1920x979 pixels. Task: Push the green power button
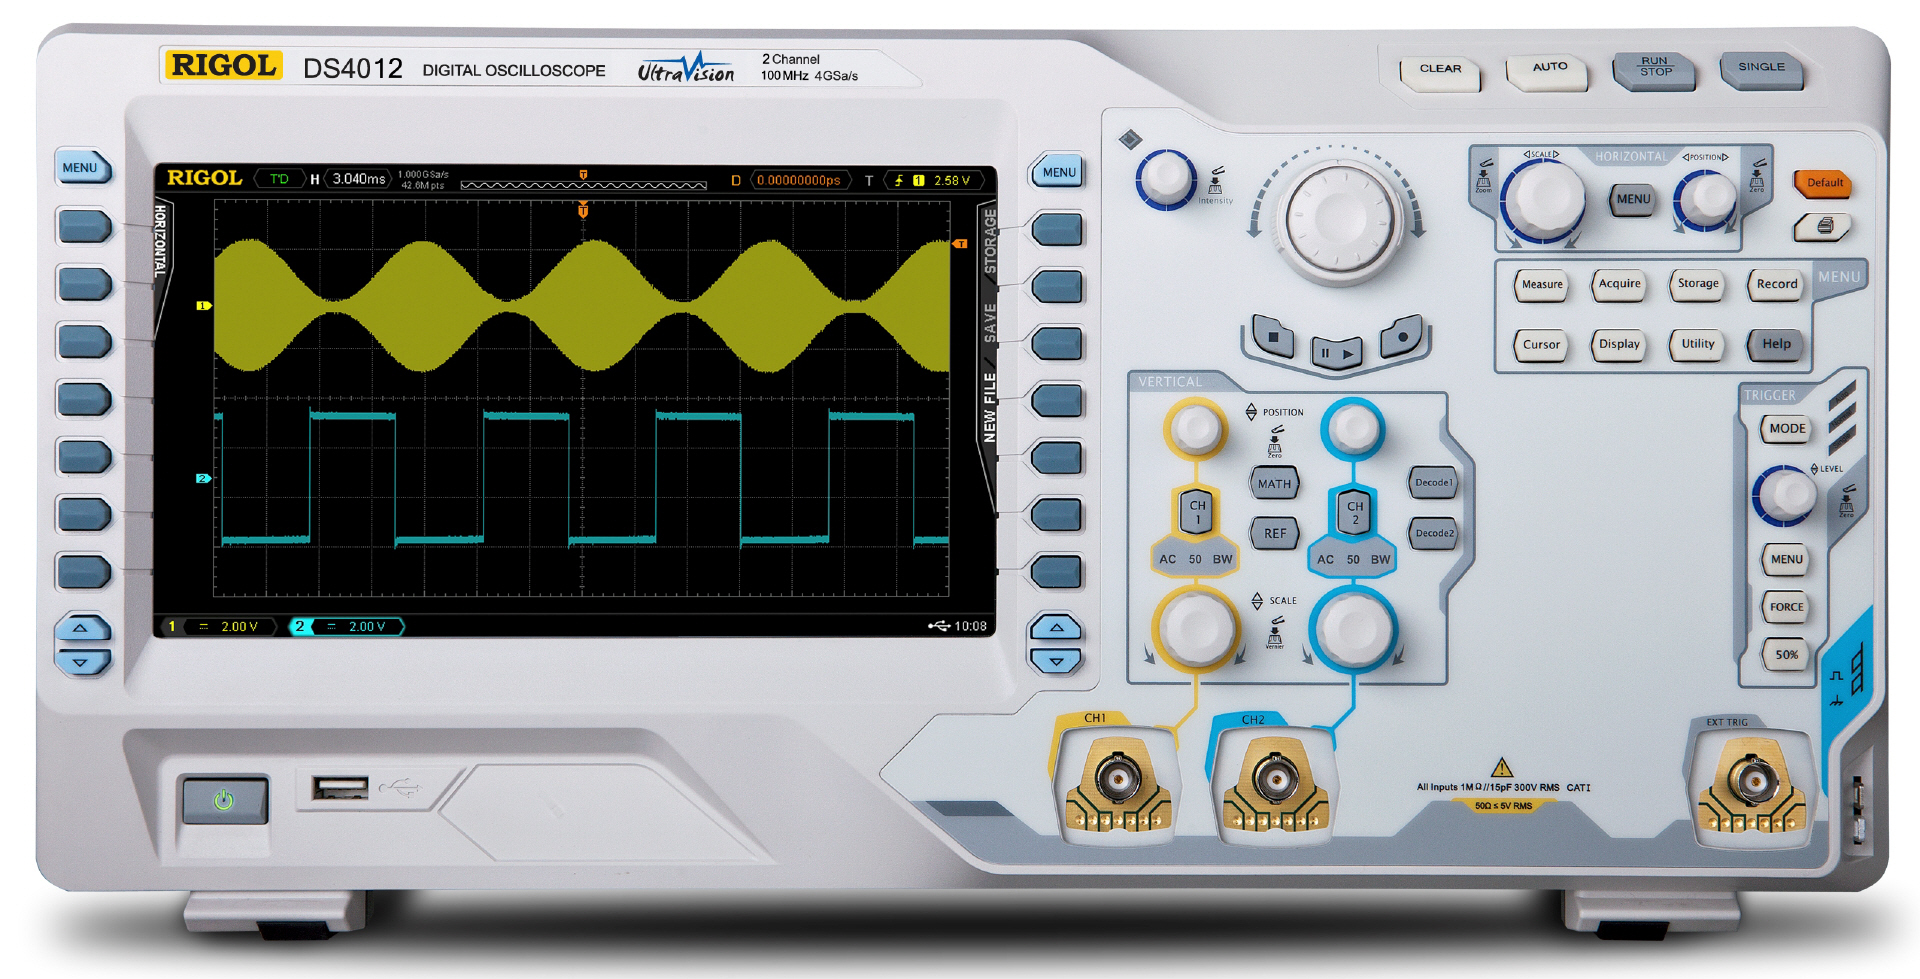[x=224, y=800]
